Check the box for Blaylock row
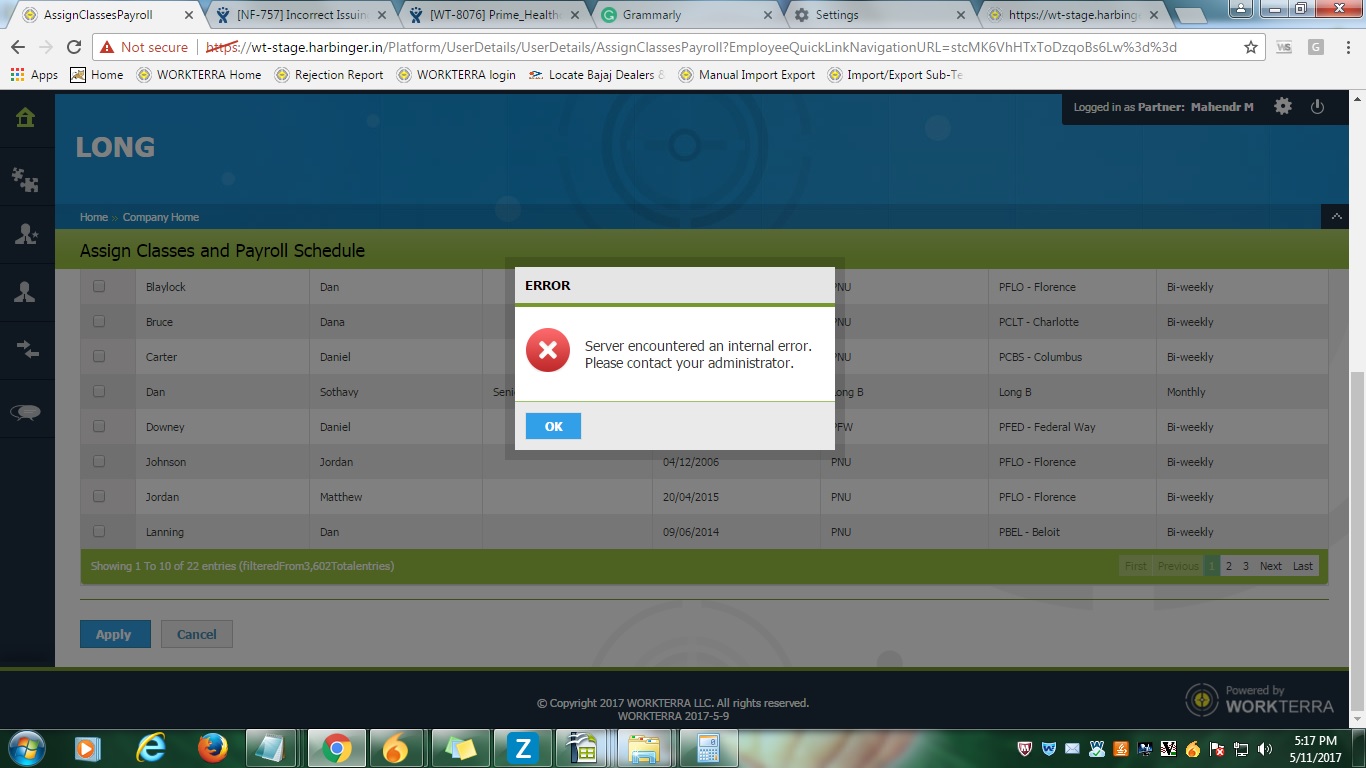Viewport: 1366px width, 768px height. pyautogui.click(x=99, y=286)
